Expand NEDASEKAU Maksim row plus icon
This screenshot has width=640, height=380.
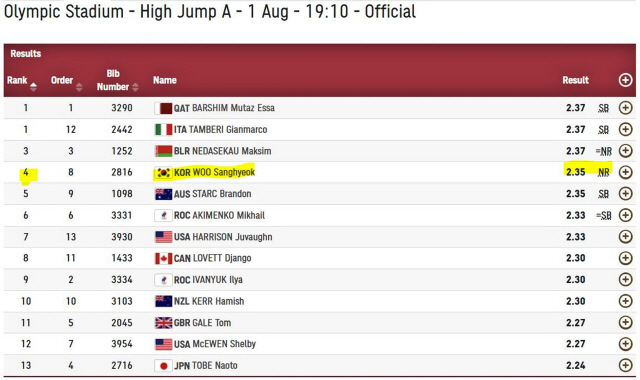tap(625, 151)
